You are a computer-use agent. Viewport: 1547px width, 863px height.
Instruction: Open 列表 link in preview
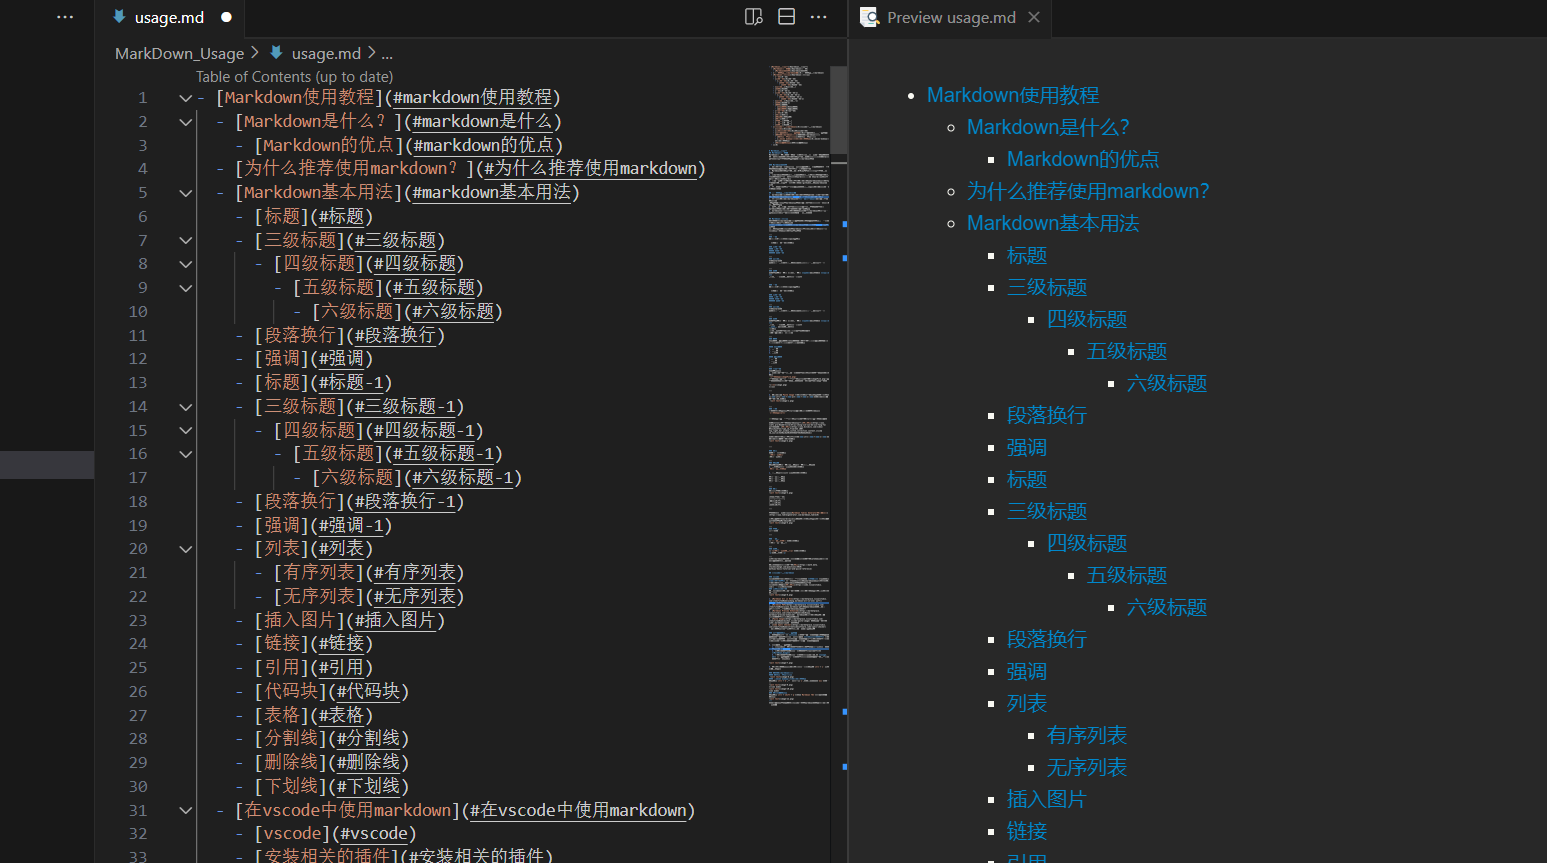(x=1027, y=703)
